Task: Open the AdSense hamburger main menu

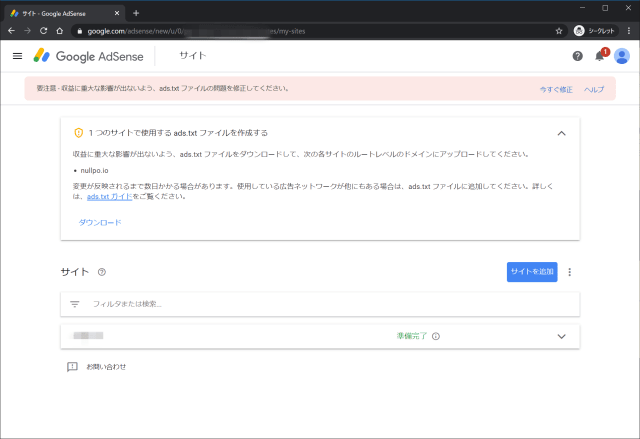Action: (x=18, y=56)
